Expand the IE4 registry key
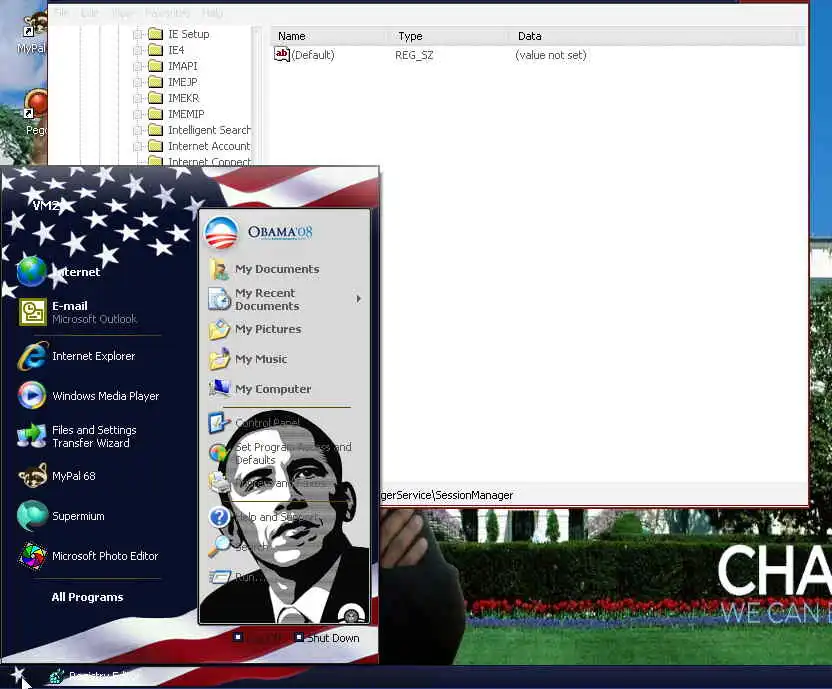 [137, 50]
